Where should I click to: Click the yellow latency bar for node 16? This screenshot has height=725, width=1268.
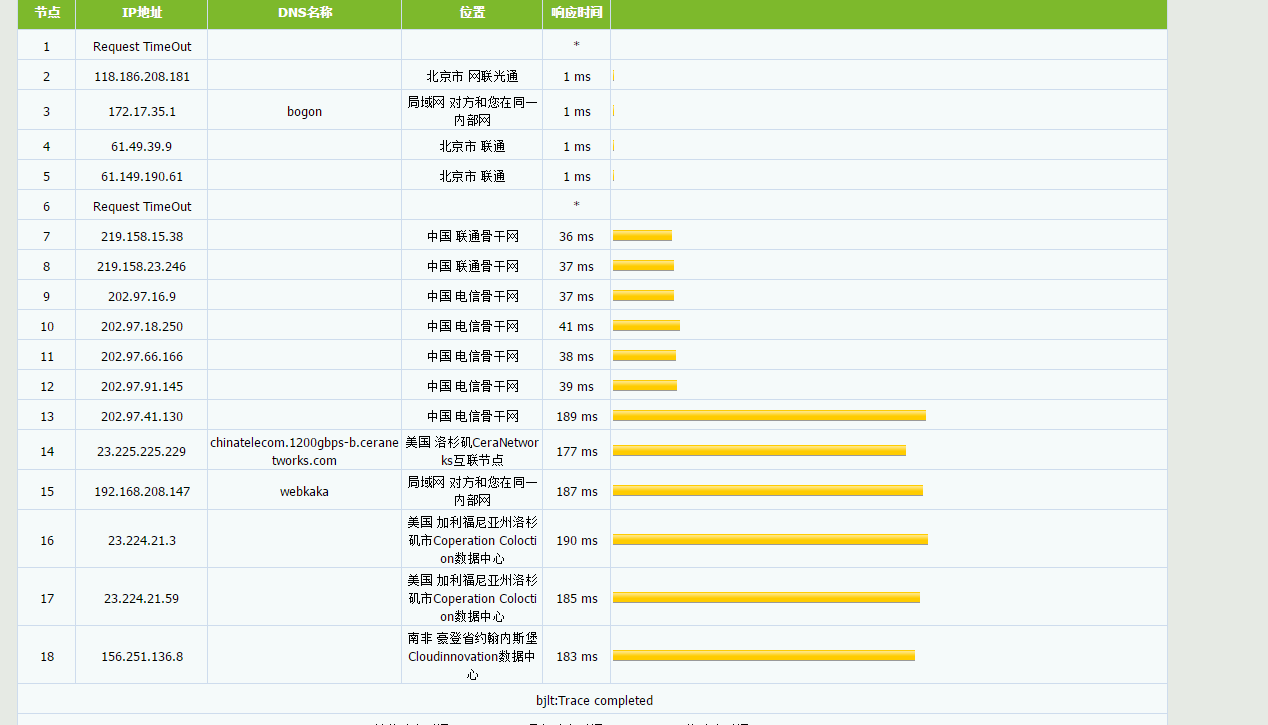pos(770,539)
